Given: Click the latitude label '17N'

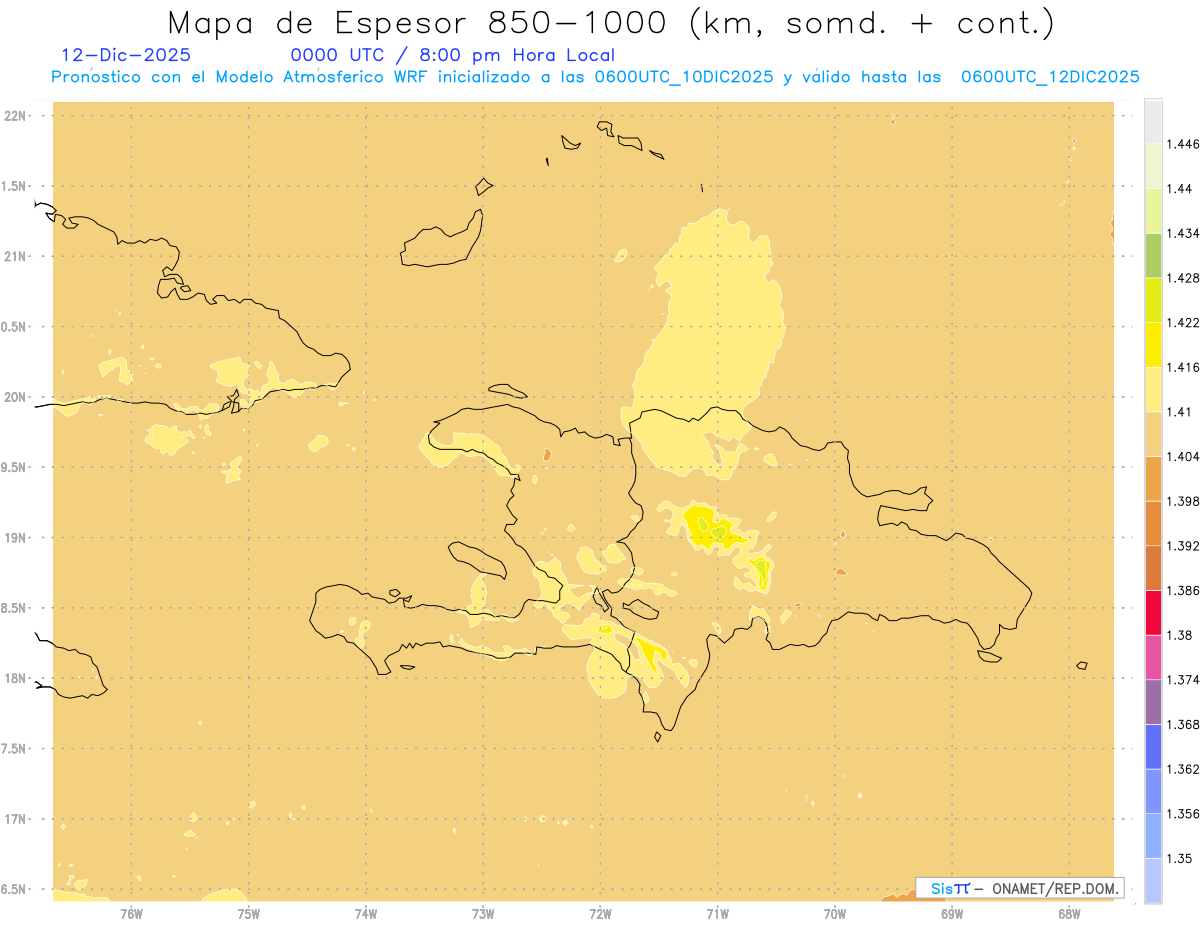Looking at the screenshot, I should 16,819.
